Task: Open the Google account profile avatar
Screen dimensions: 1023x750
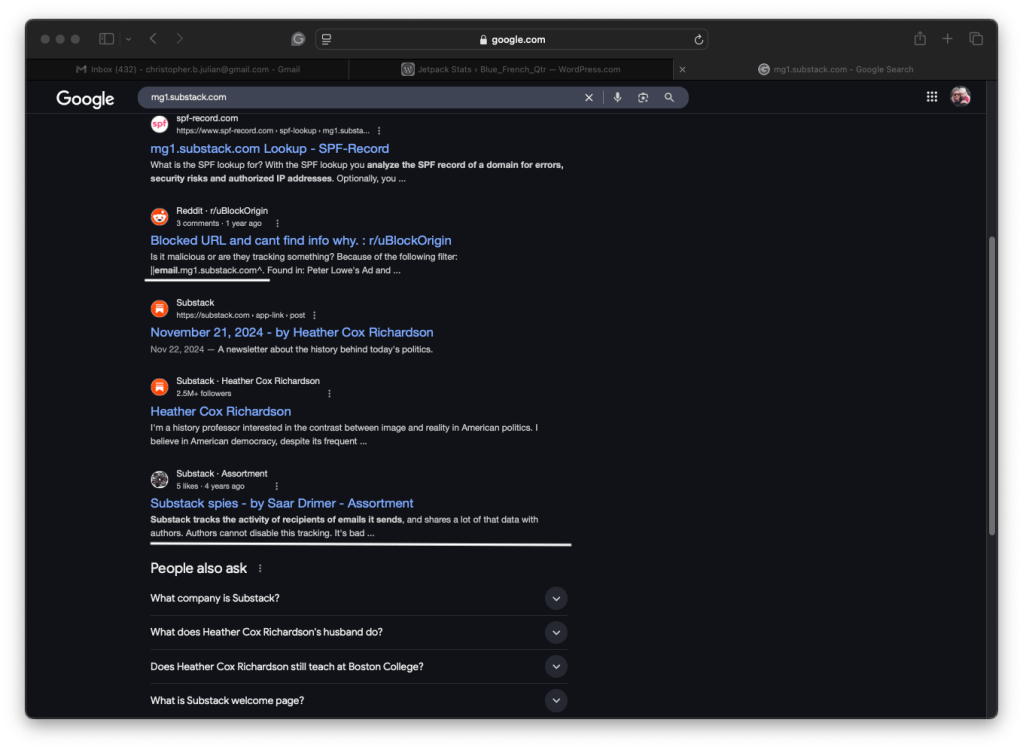Action: coord(960,97)
